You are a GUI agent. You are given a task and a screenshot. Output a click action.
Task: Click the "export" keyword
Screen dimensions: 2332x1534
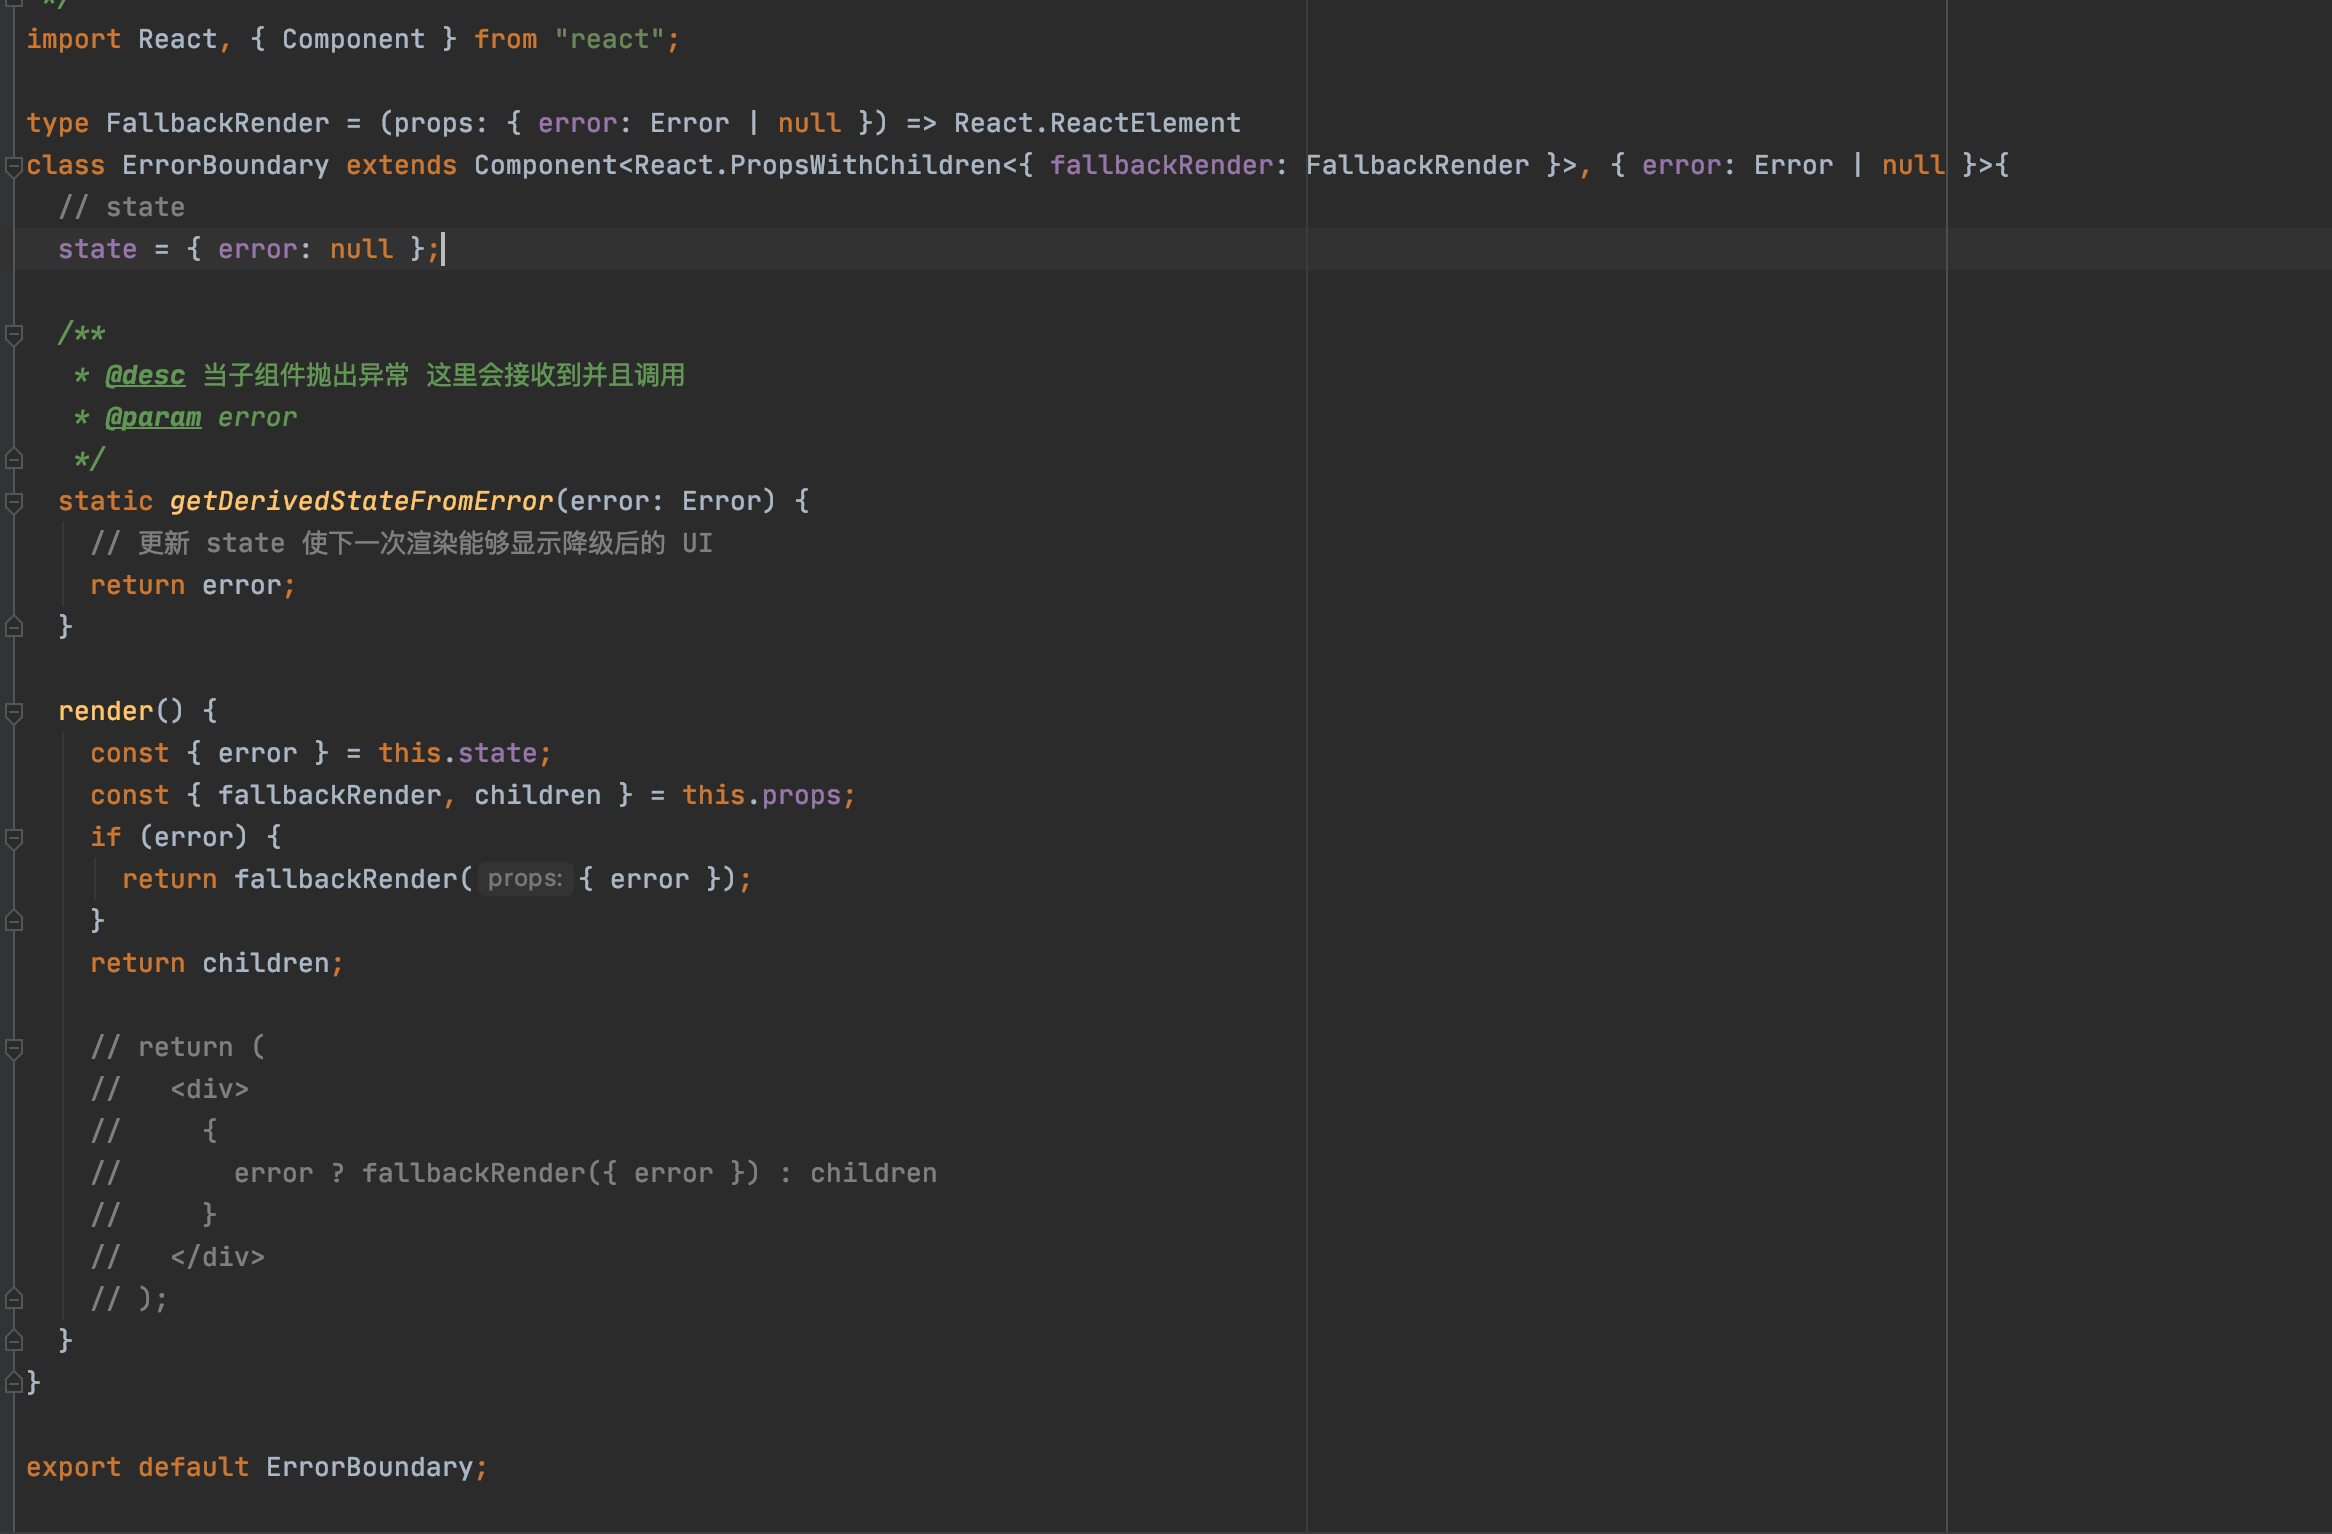tap(73, 1467)
